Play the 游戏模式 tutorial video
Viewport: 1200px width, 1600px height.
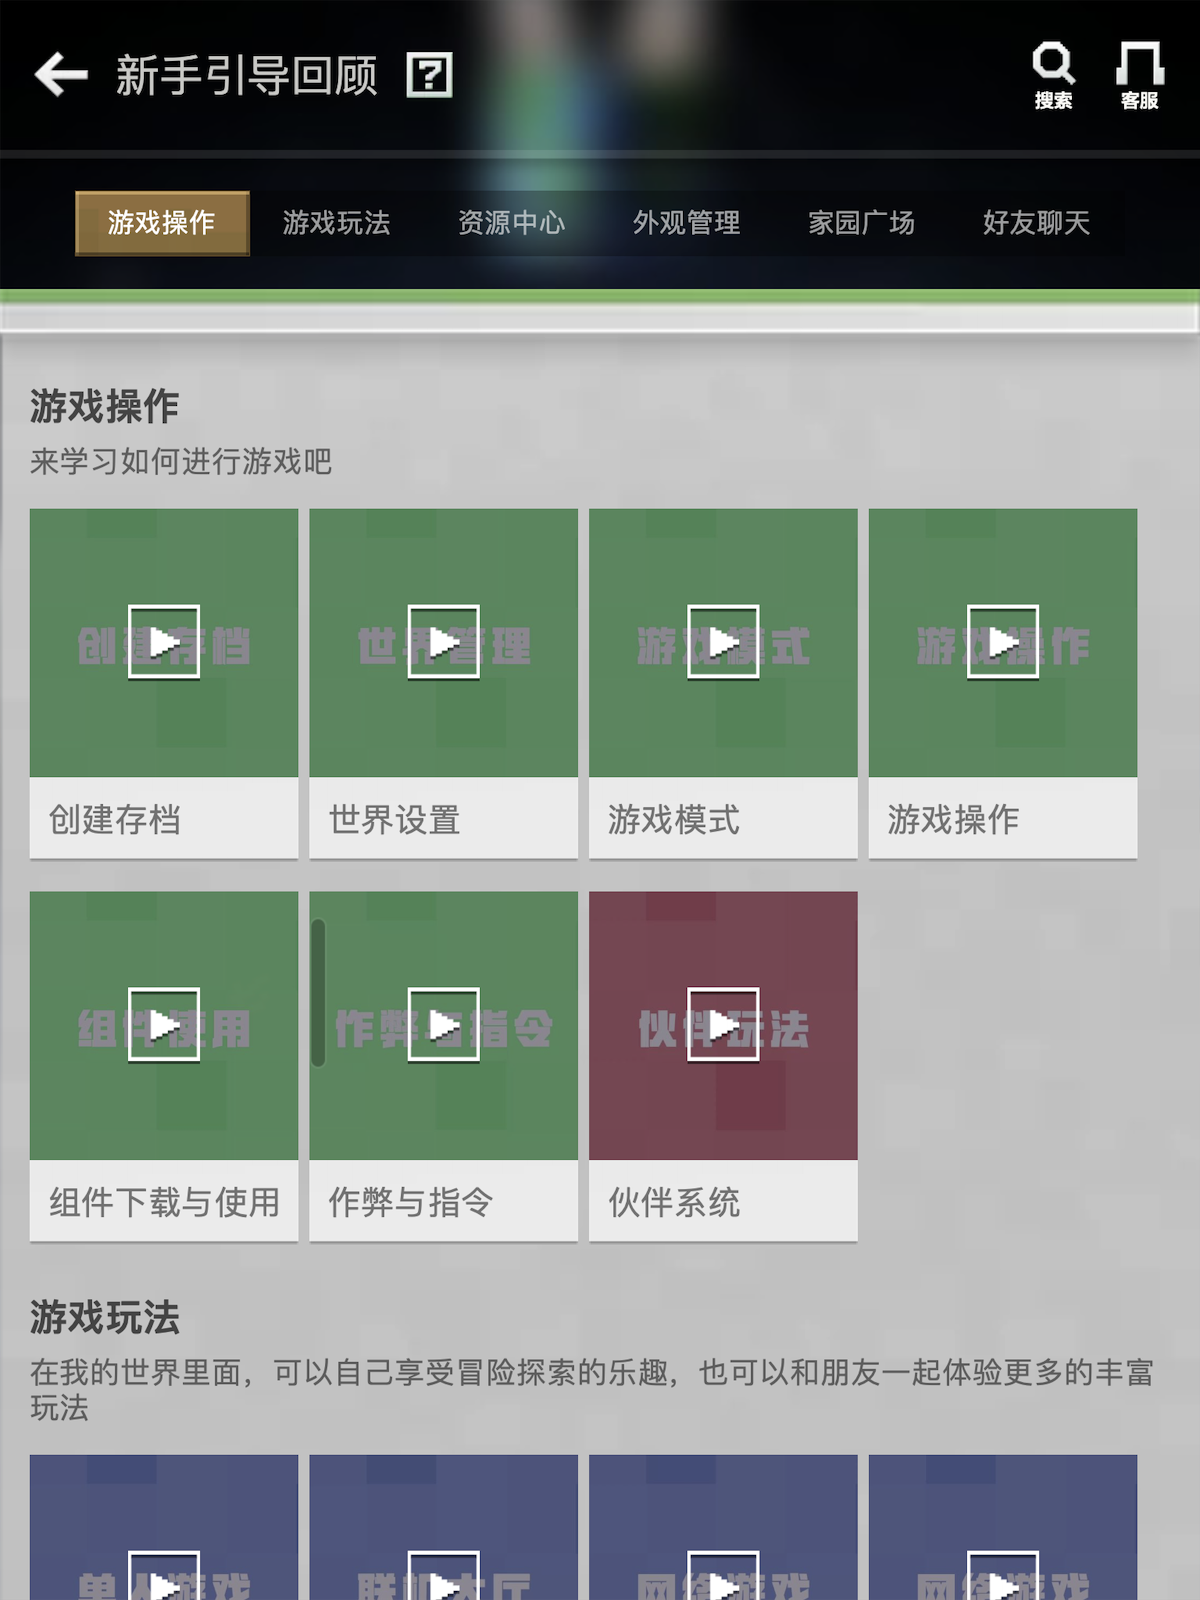pos(723,642)
